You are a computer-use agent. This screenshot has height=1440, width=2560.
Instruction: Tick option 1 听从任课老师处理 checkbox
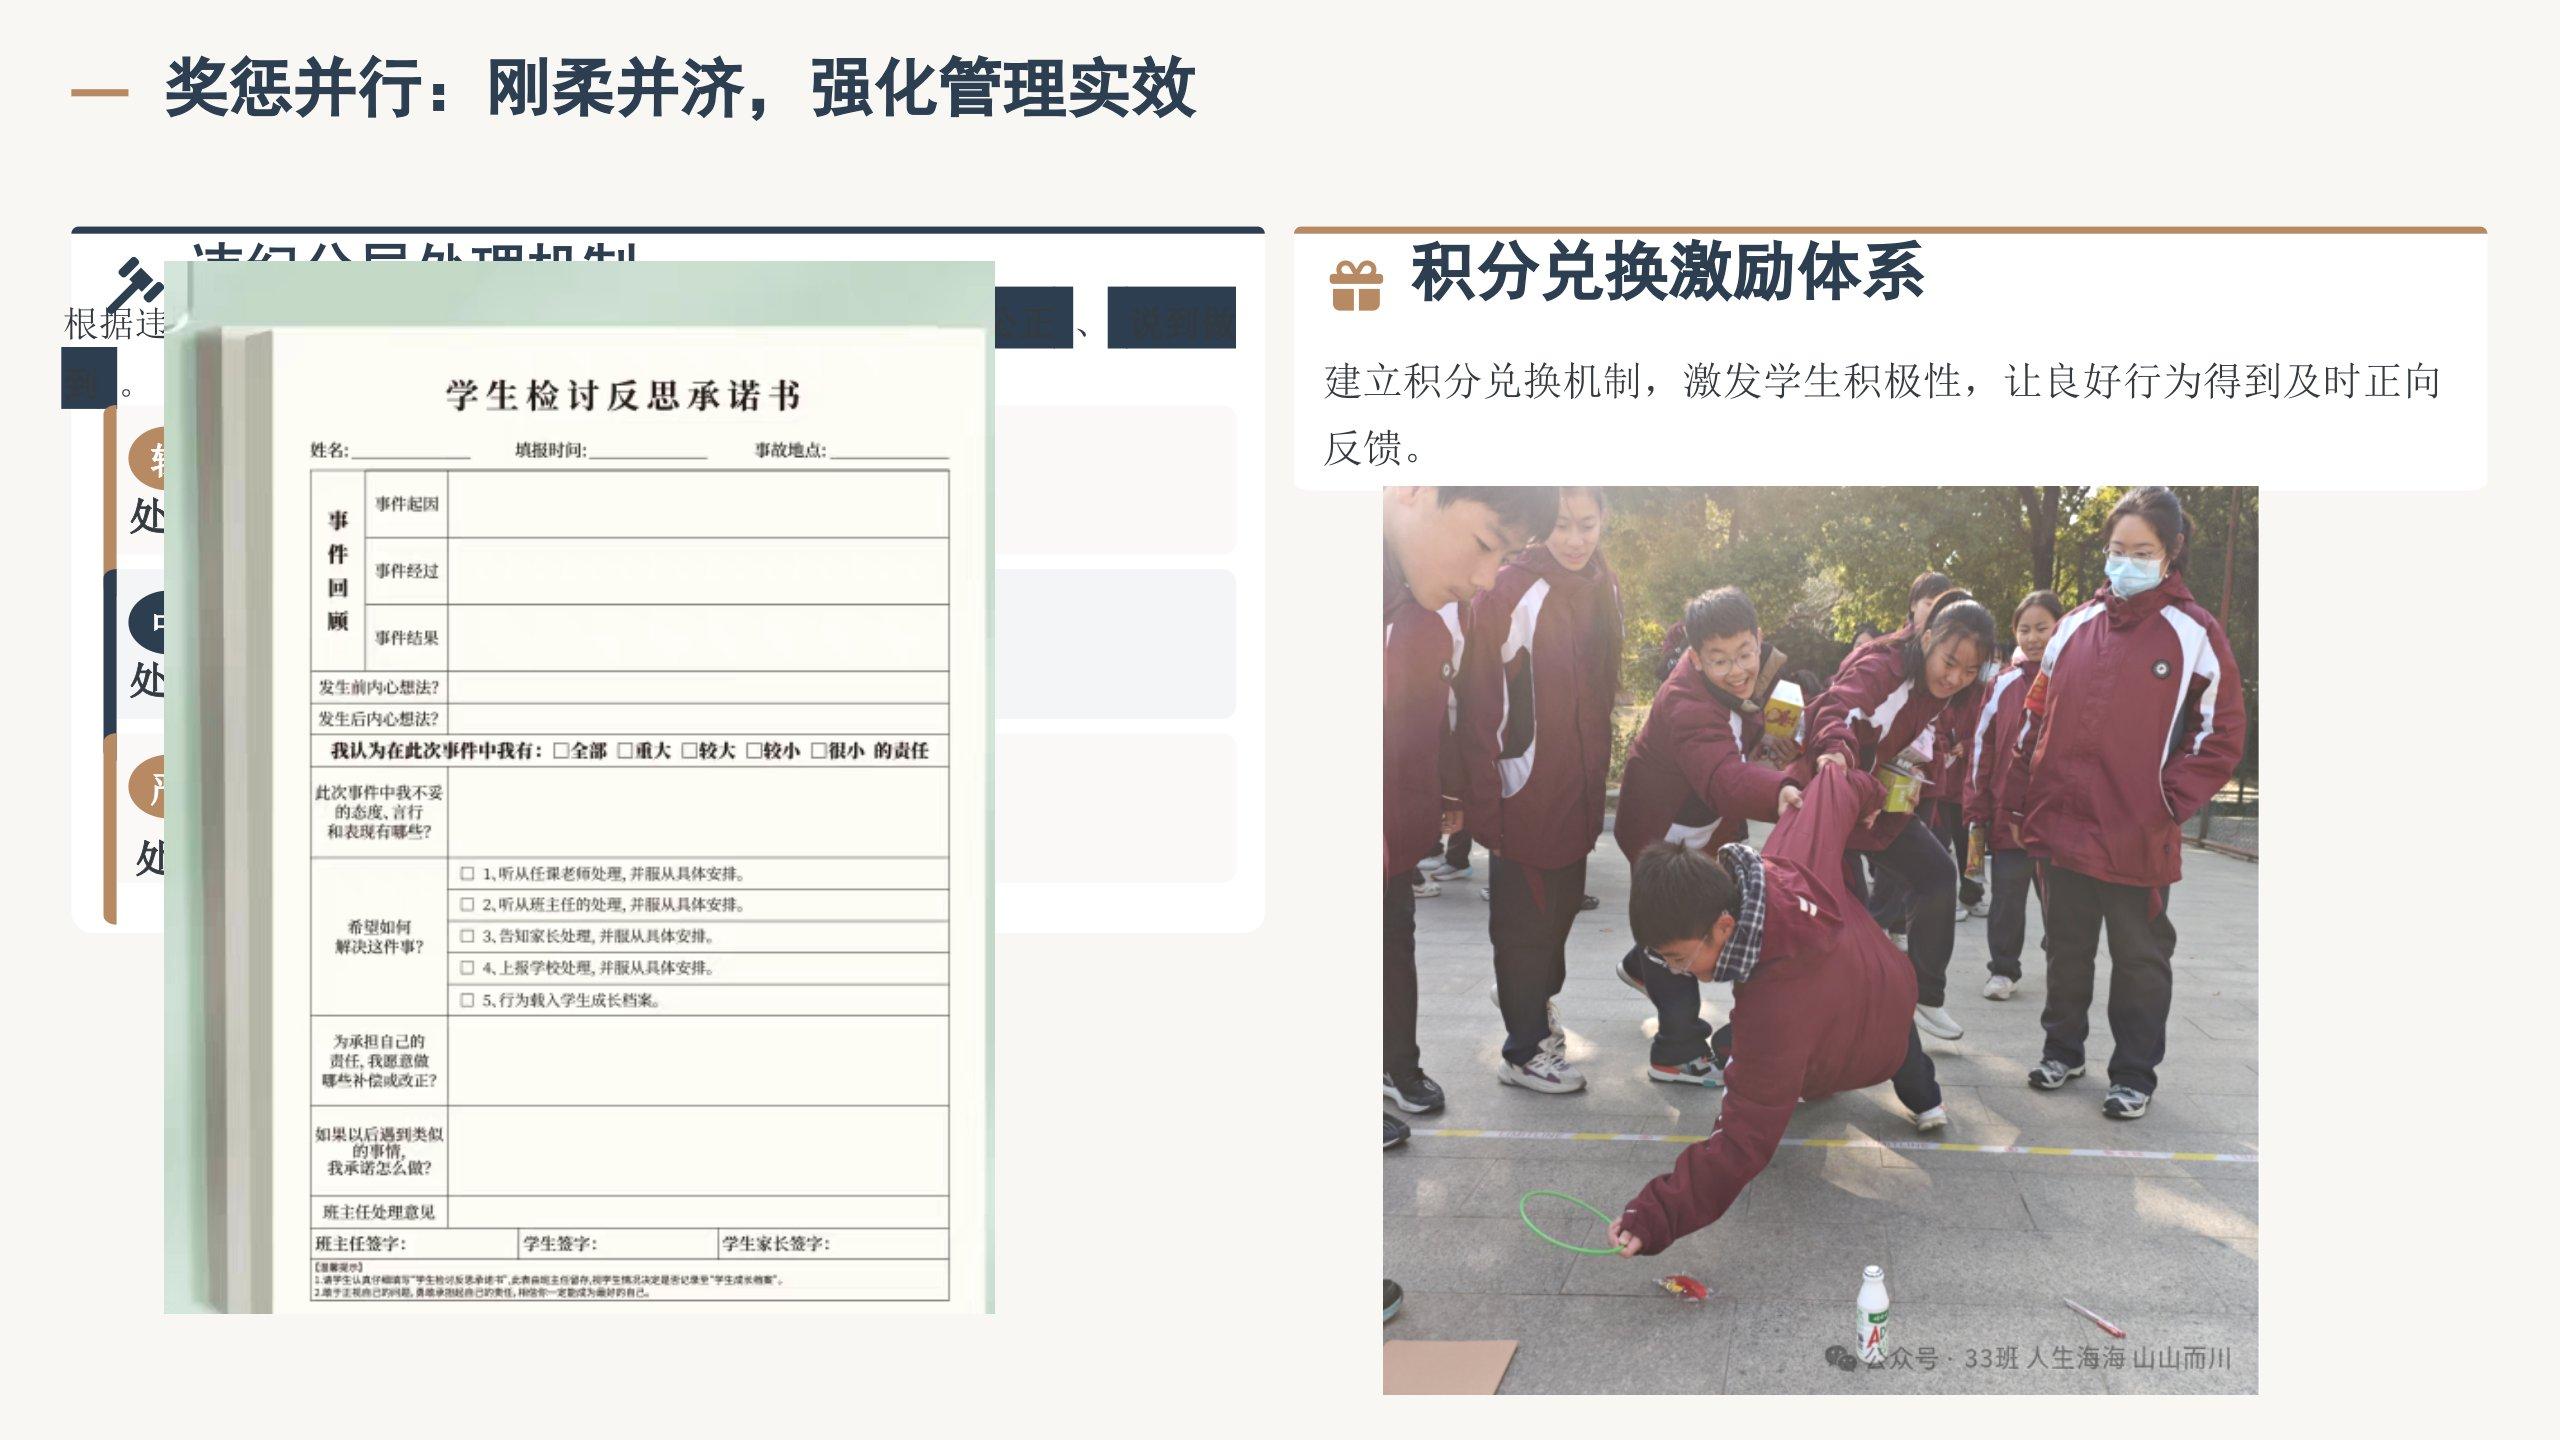point(467,873)
